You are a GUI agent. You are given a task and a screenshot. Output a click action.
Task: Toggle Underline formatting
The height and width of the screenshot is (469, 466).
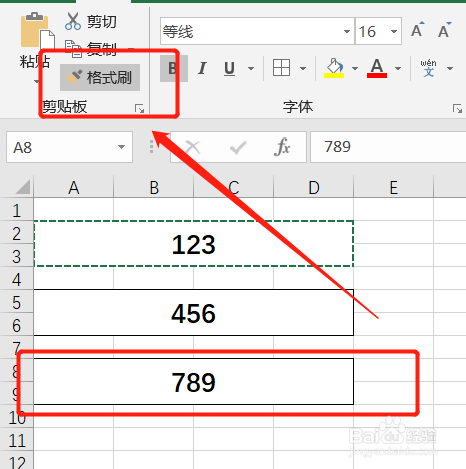coord(229,68)
